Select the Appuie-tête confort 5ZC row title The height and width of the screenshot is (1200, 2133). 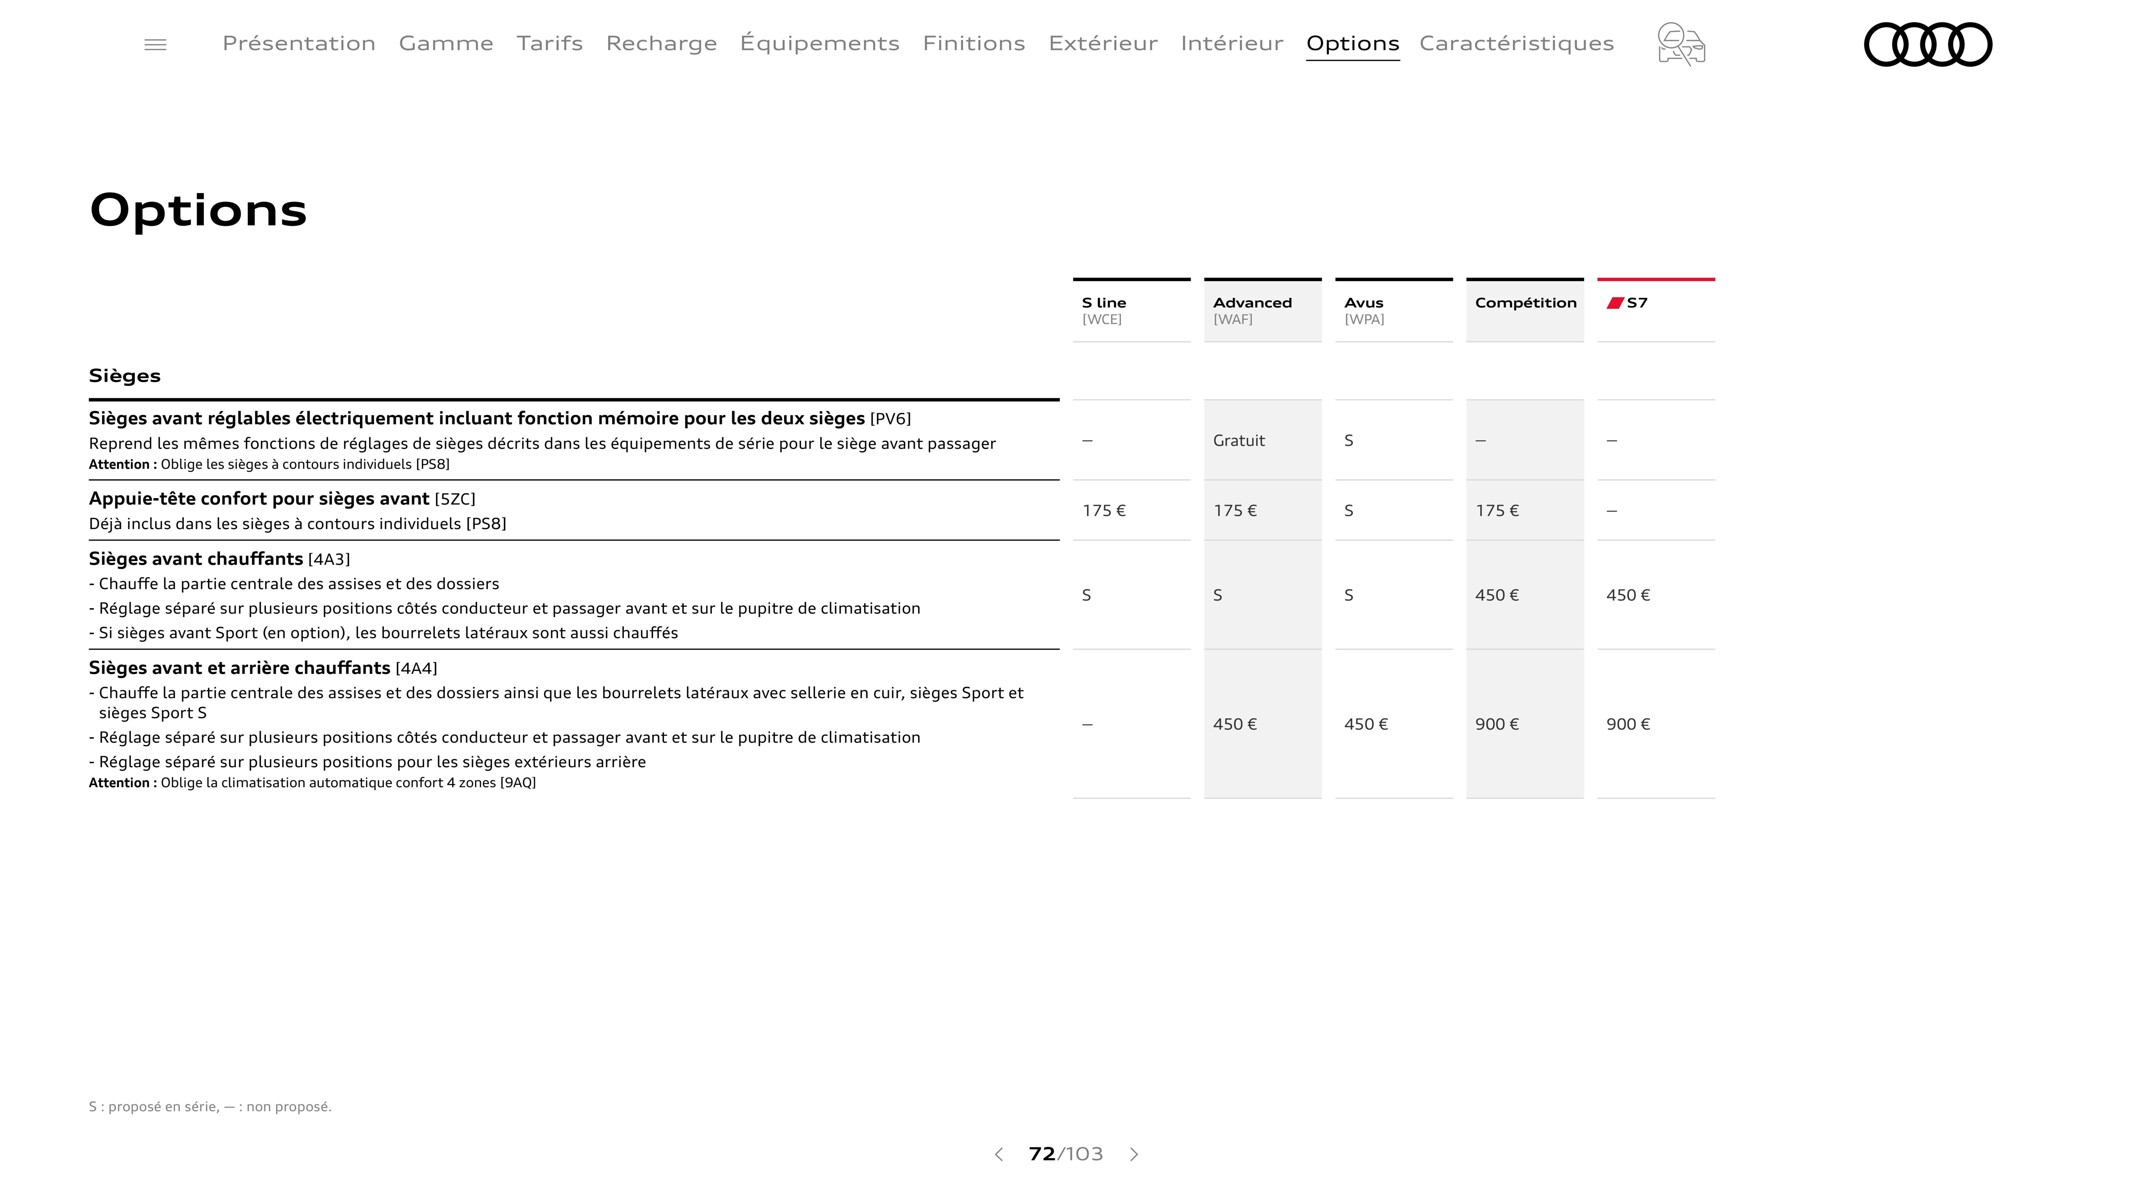pyautogui.click(x=282, y=499)
